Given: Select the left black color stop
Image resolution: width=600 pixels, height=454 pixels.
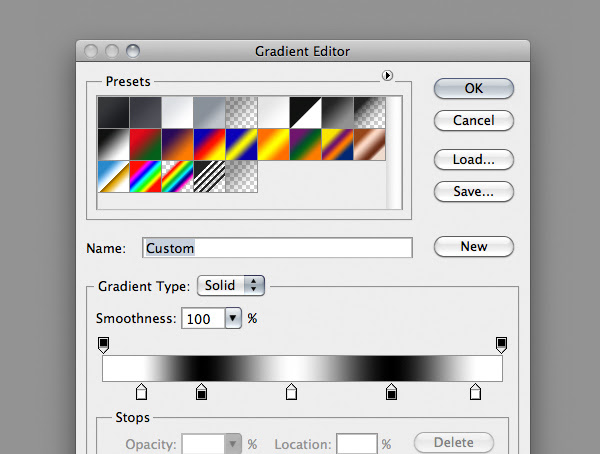Looking at the screenshot, I should click(201, 392).
